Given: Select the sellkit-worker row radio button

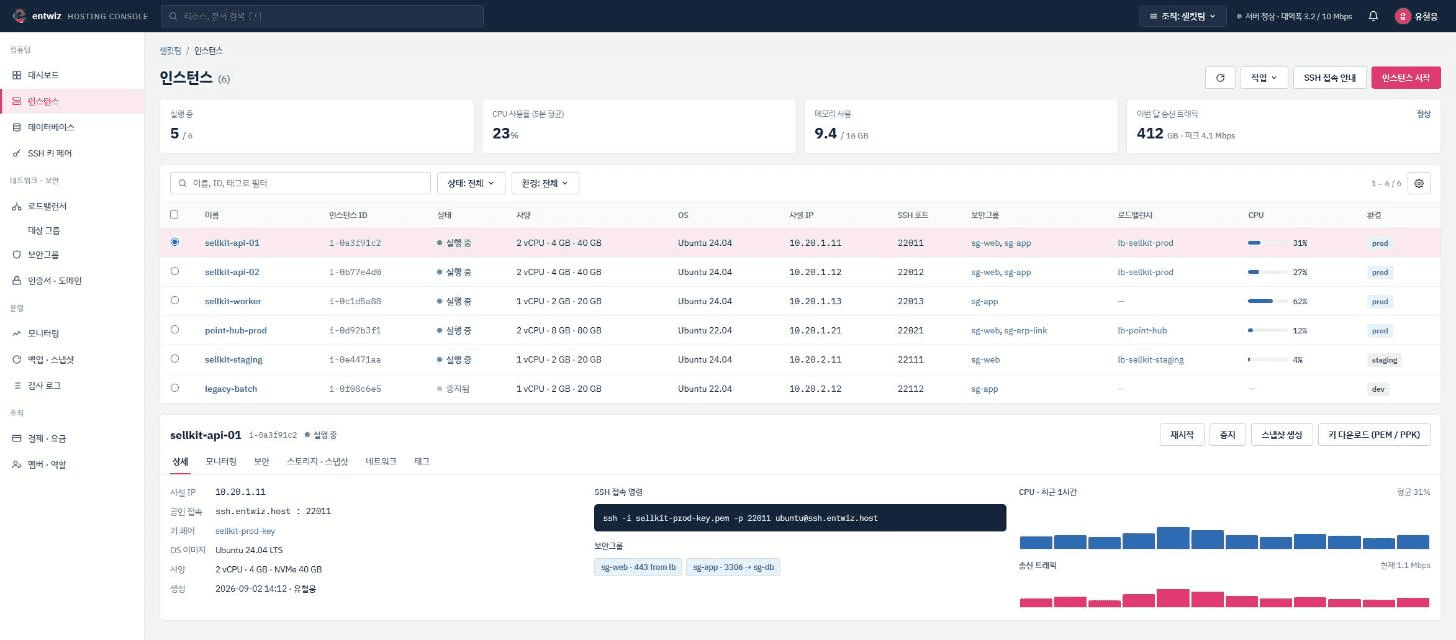Looking at the screenshot, I should (x=175, y=300).
